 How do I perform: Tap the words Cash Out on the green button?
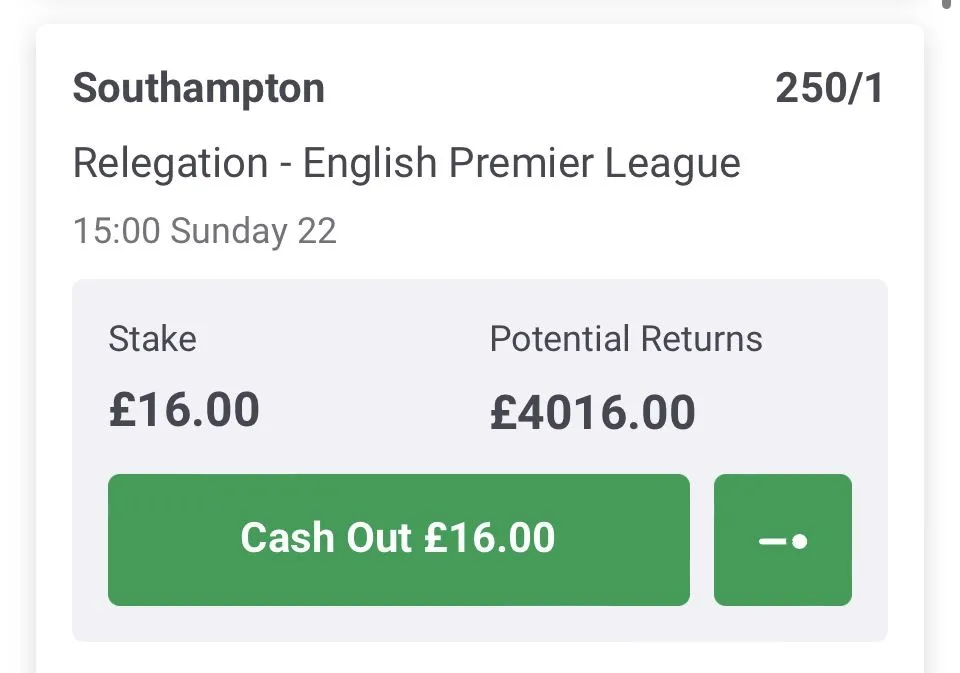click(x=327, y=538)
